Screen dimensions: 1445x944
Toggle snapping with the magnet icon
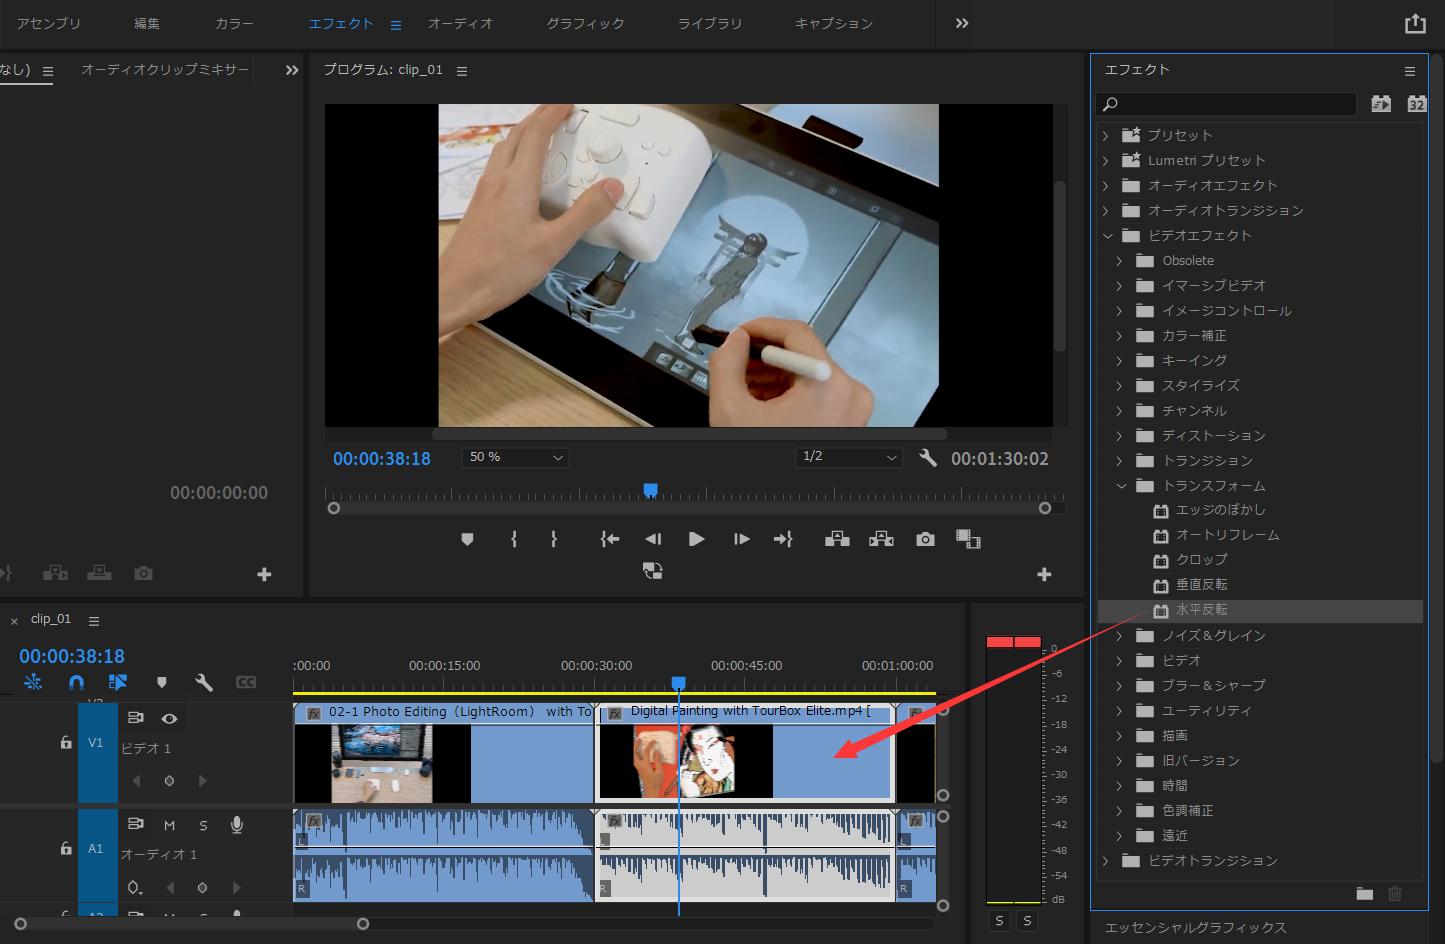(76, 682)
